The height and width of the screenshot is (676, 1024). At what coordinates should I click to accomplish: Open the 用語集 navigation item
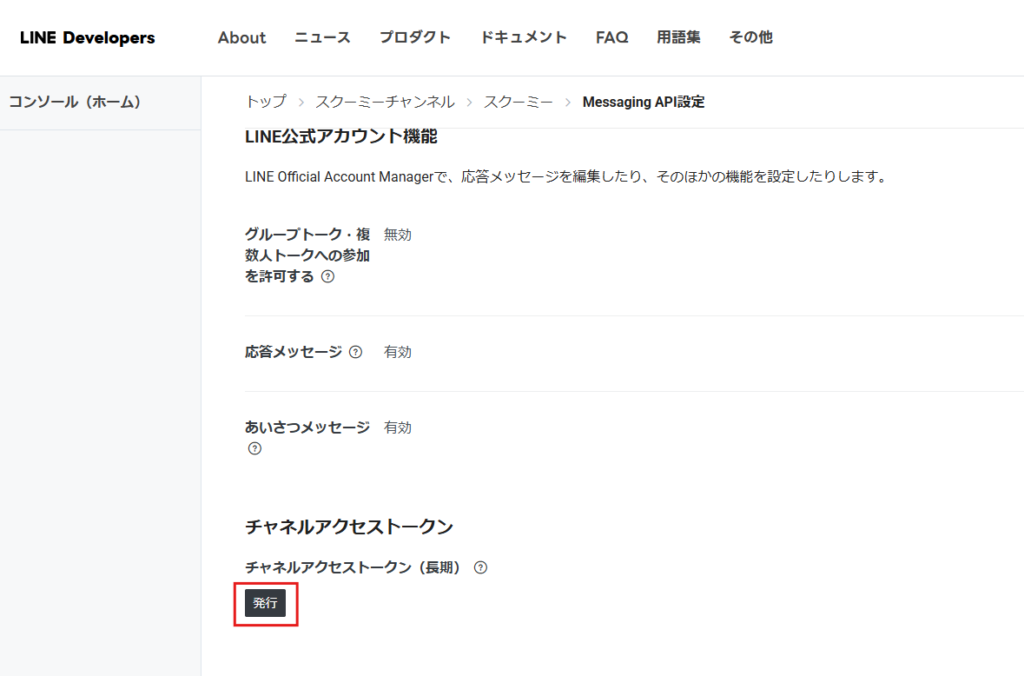tap(679, 37)
